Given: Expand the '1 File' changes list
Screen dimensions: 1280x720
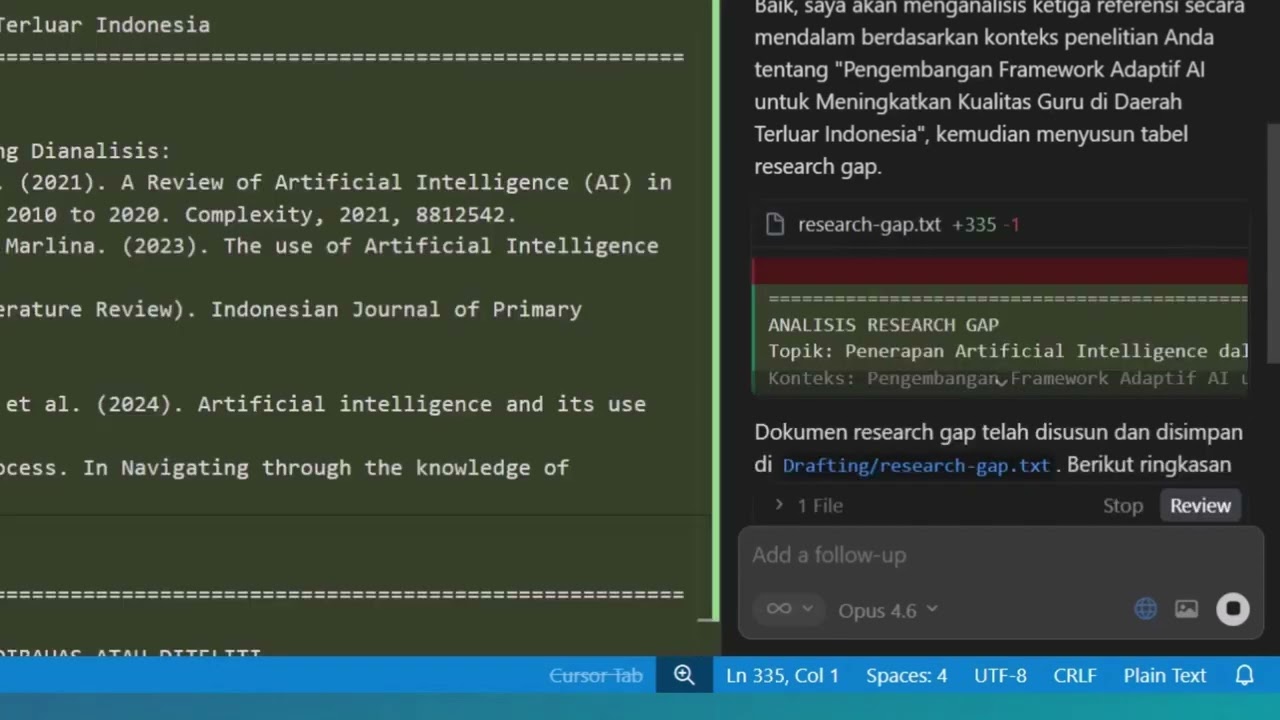Looking at the screenshot, I should (x=809, y=506).
